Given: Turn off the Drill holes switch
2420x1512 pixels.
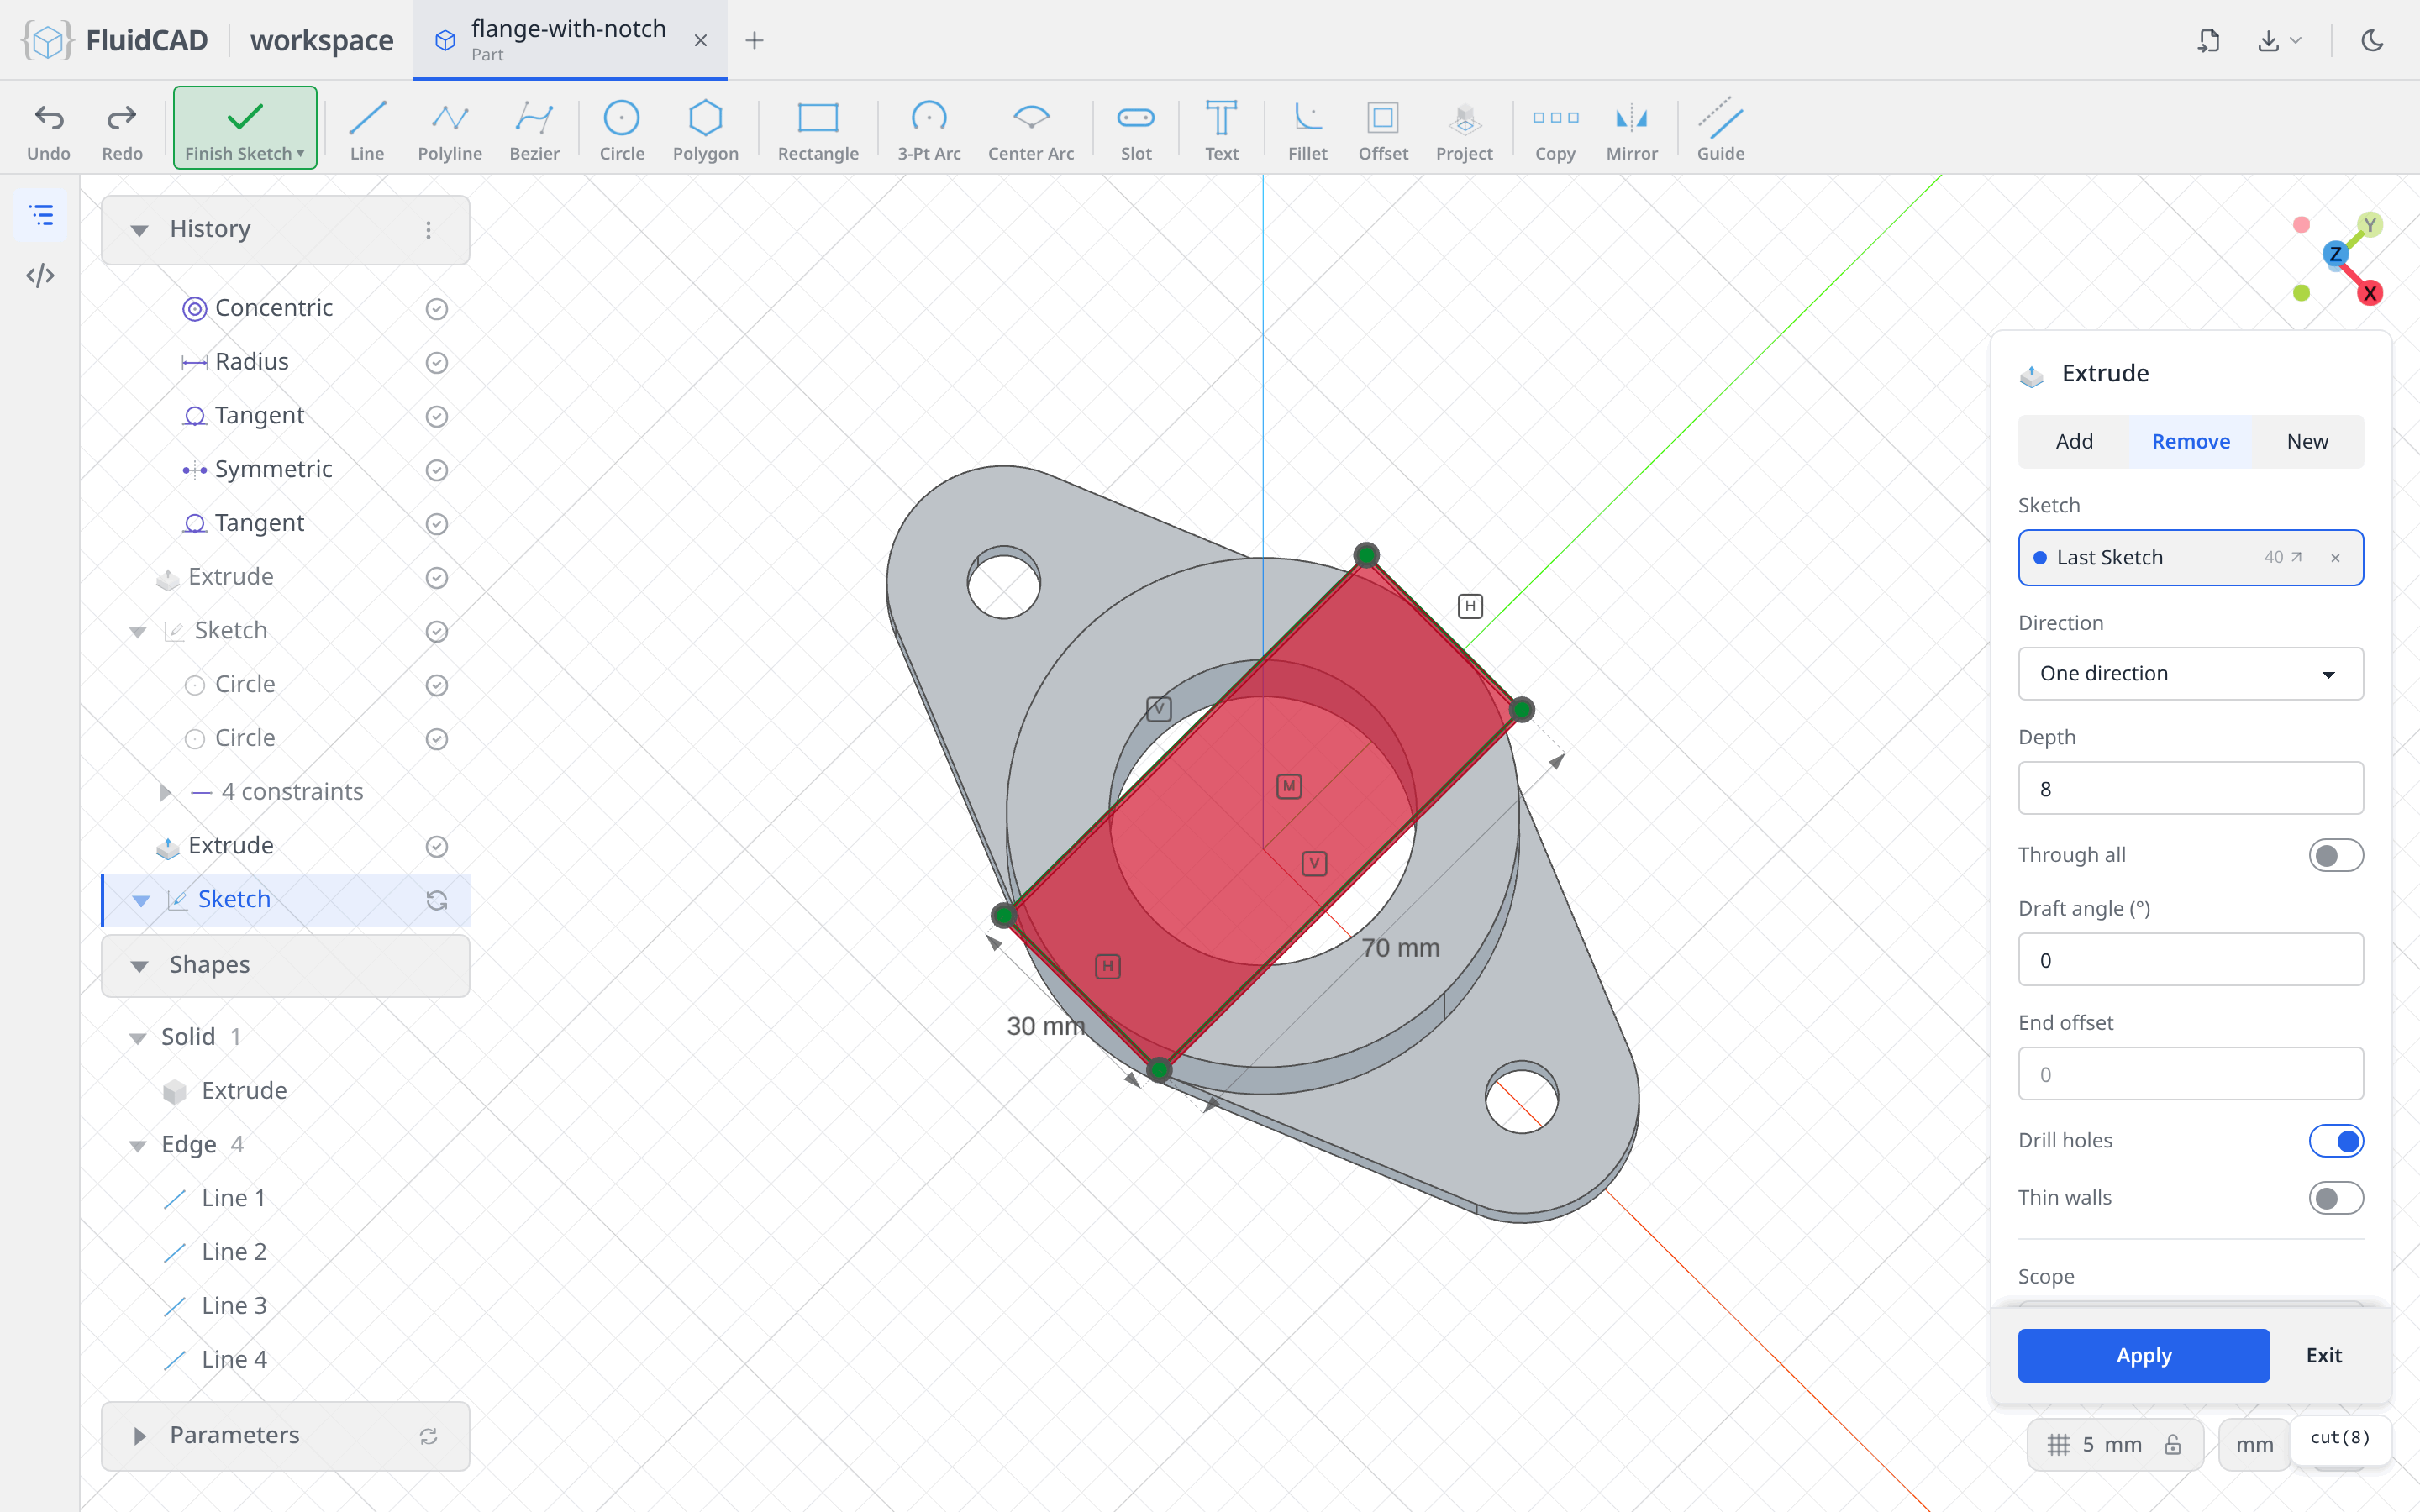Looking at the screenshot, I should click(x=2335, y=1141).
